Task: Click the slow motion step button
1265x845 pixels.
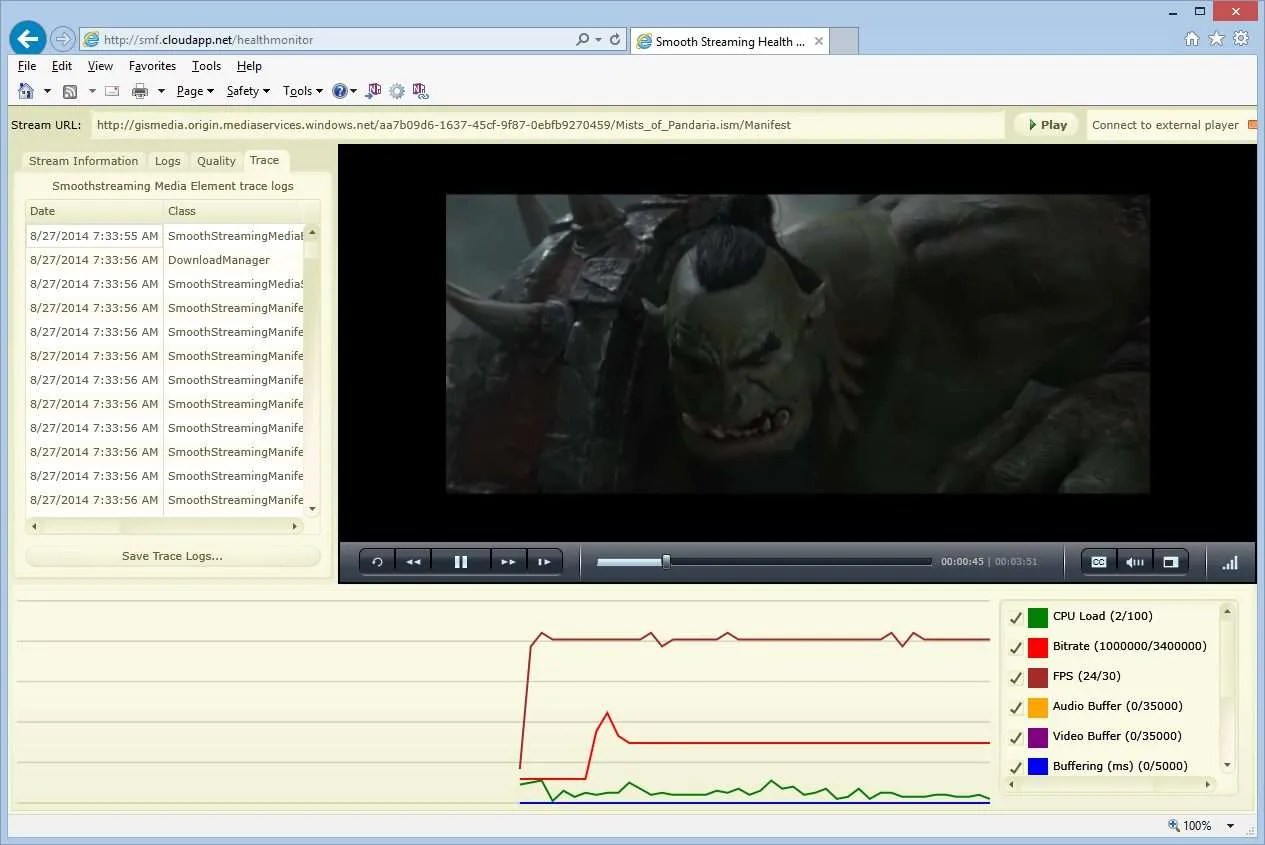Action: [544, 562]
